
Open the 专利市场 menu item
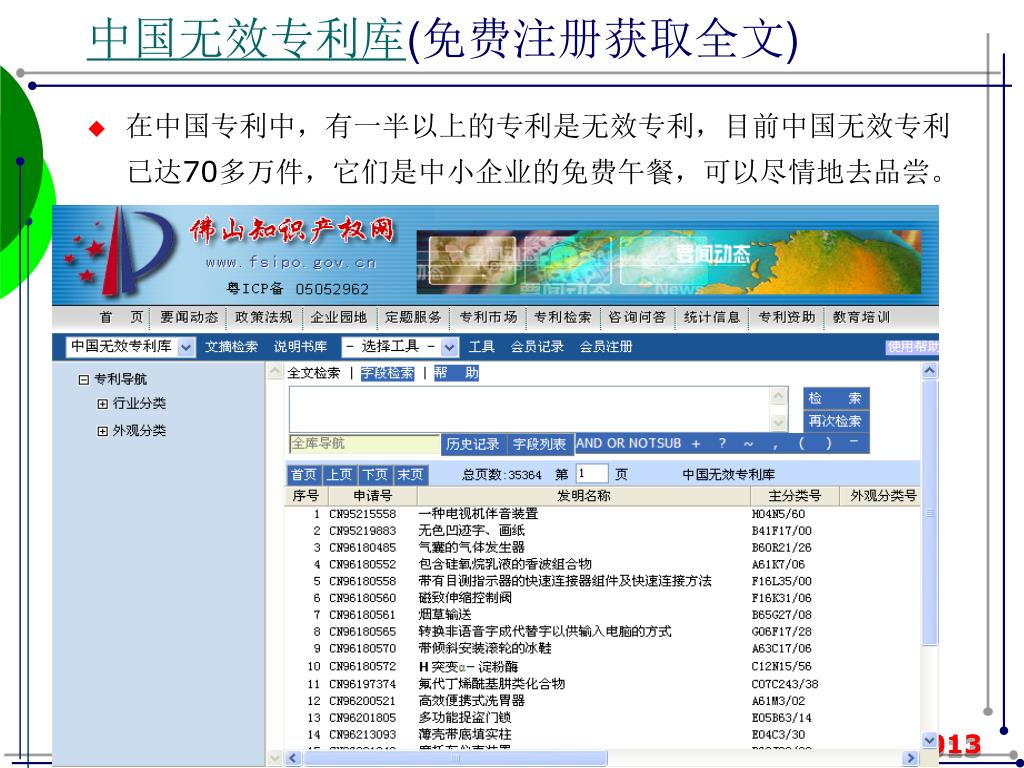click(x=488, y=317)
